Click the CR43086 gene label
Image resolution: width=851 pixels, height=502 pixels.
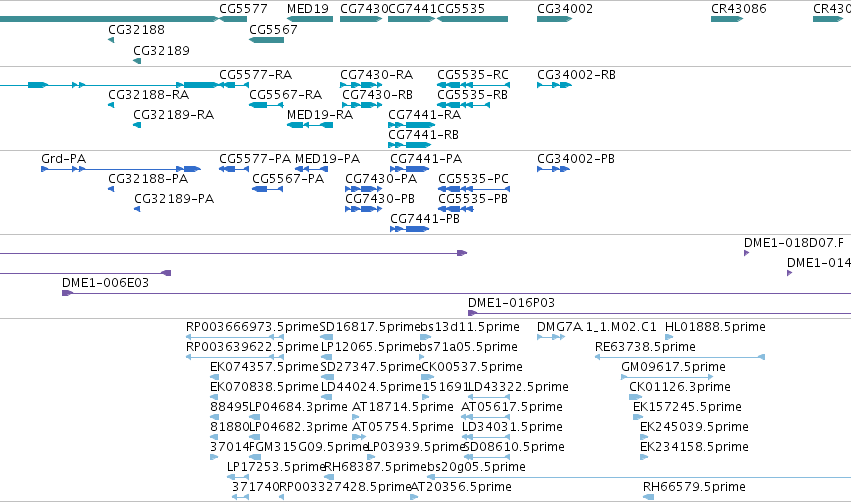[739, 9]
